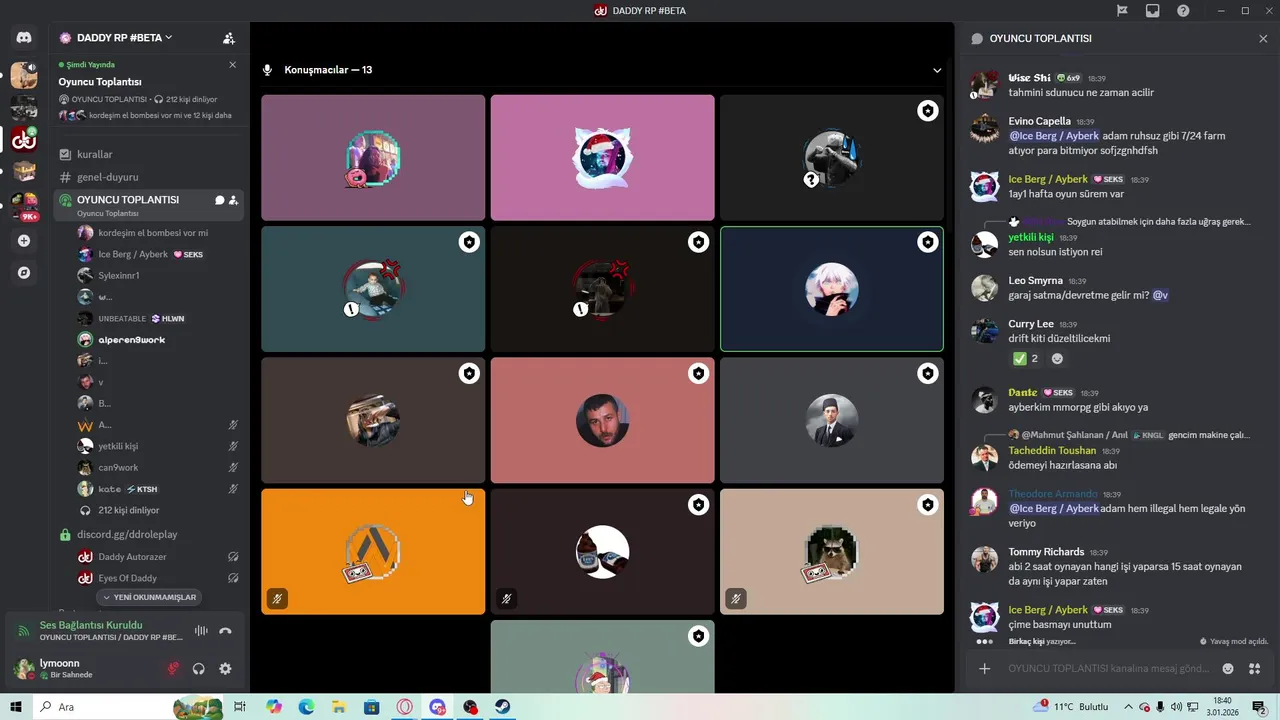Click @Ice Berg / Ayberk mention in Evino Capella's message
This screenshot has width=1280, height=720.
(1054, 136)
